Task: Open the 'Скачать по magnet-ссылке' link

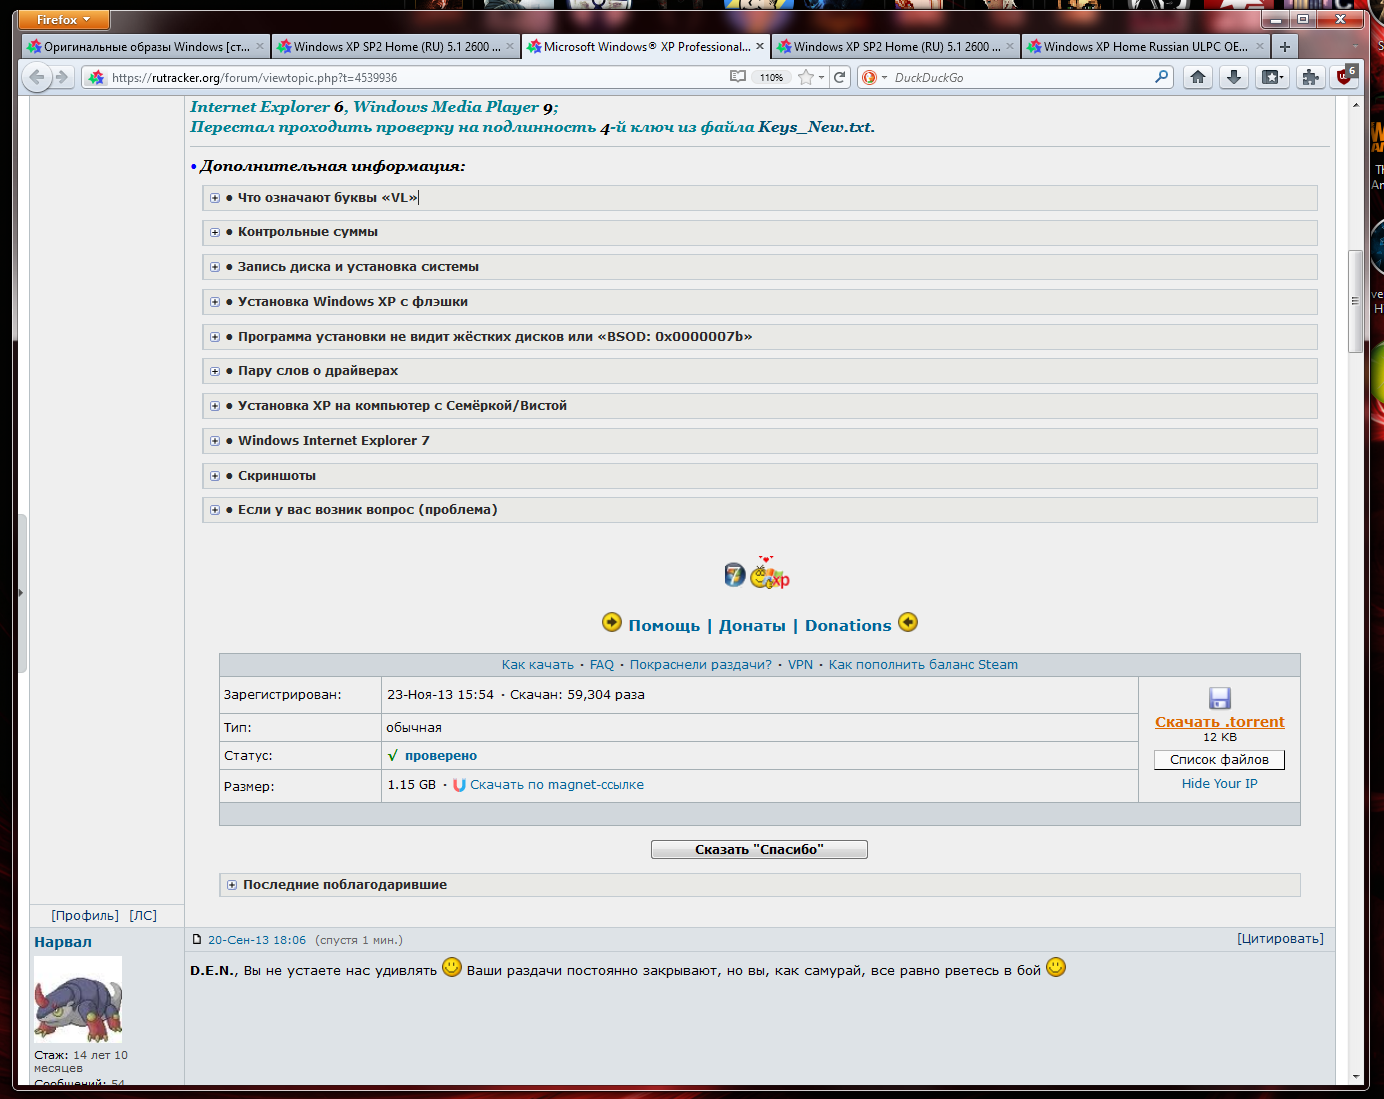Action: click(x=557, y=785)
